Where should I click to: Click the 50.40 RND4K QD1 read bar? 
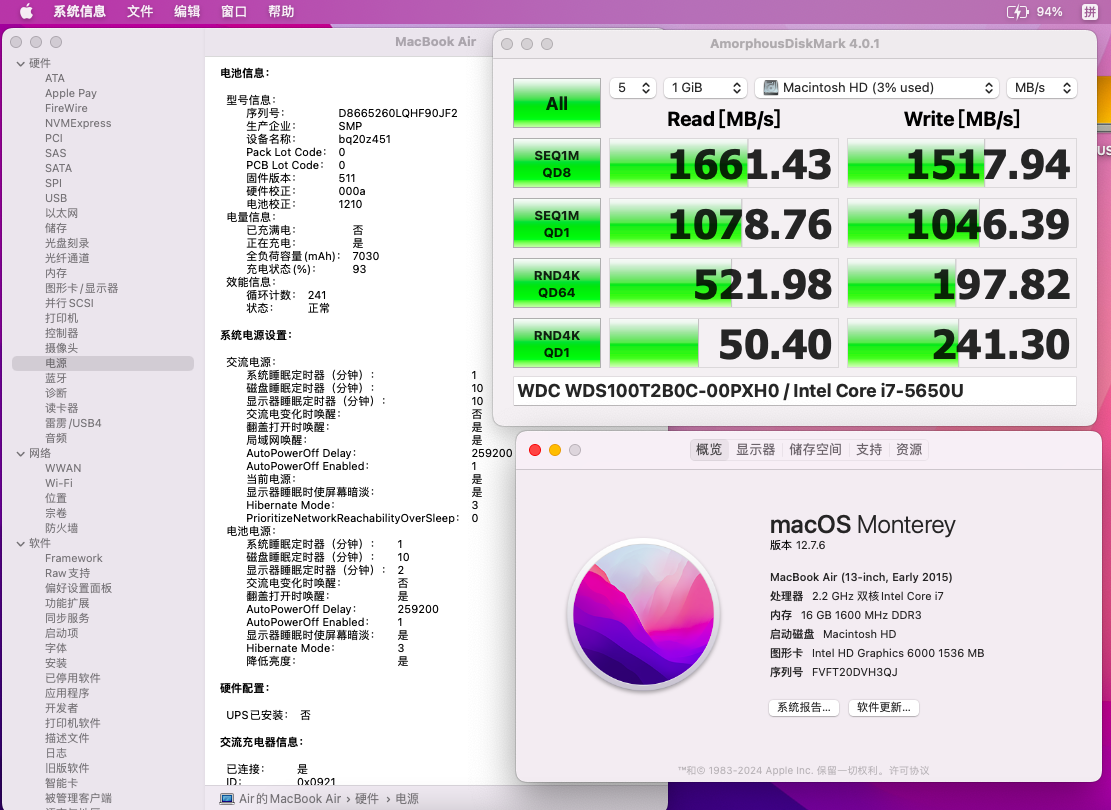point(724,344)
